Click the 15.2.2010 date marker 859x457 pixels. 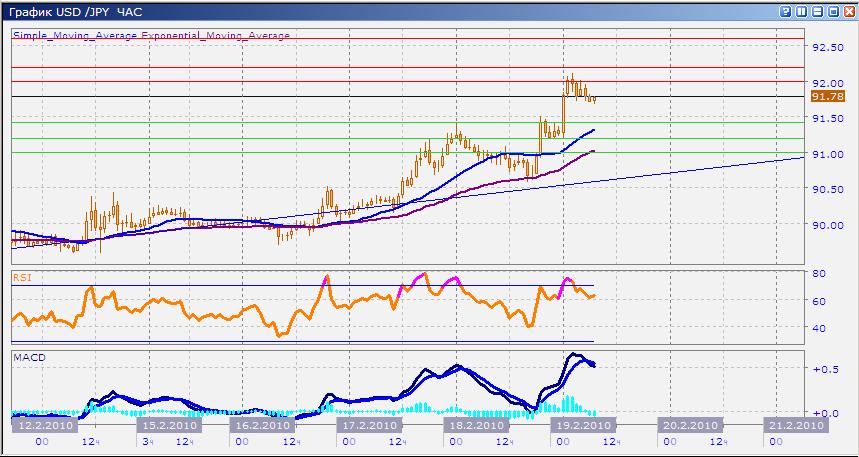tap(166, 424)
